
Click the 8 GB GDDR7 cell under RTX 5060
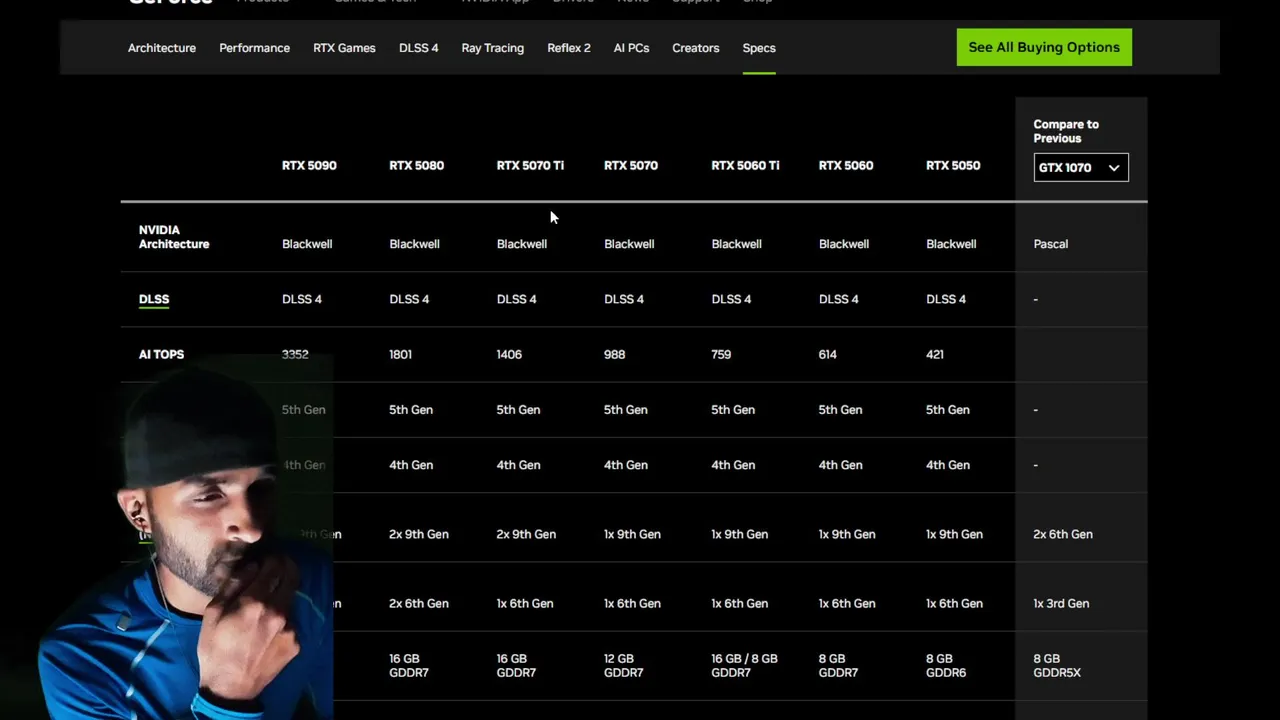[x=838, y=666]
